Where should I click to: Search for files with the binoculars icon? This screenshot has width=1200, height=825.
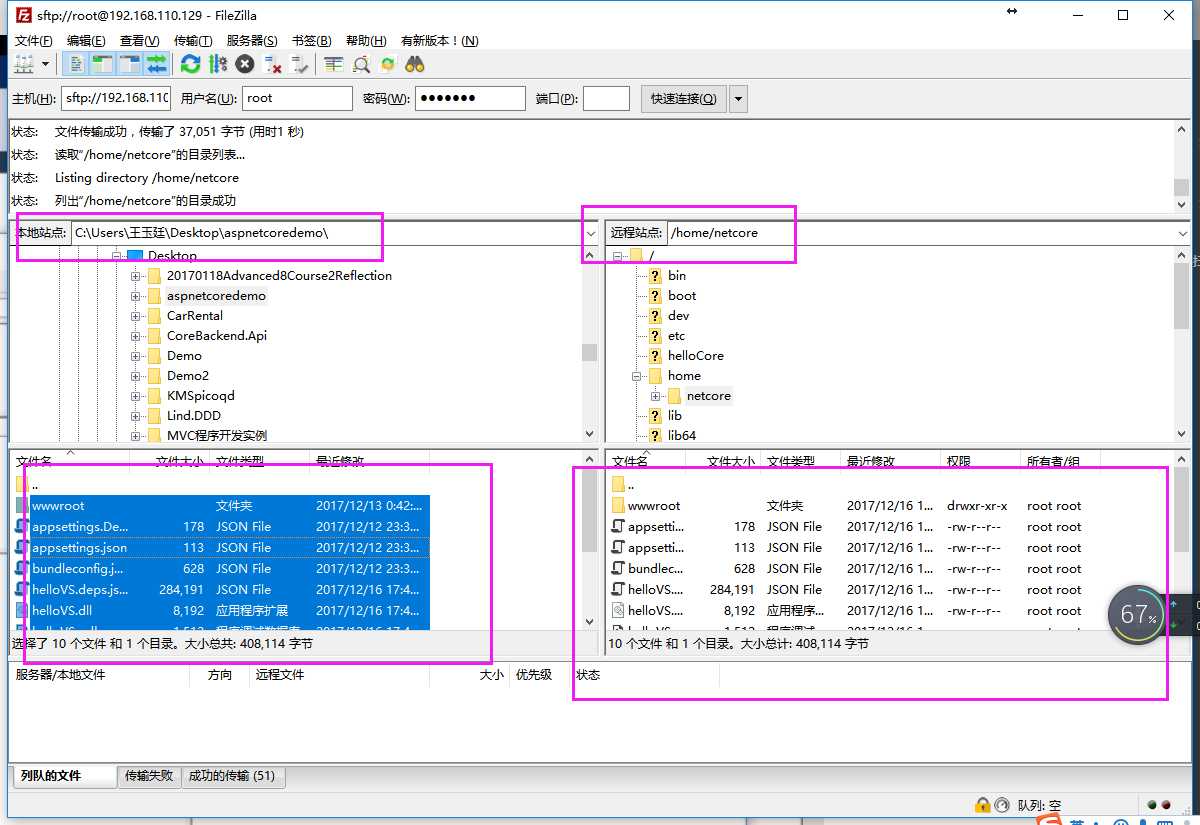[x=415, y=64]
